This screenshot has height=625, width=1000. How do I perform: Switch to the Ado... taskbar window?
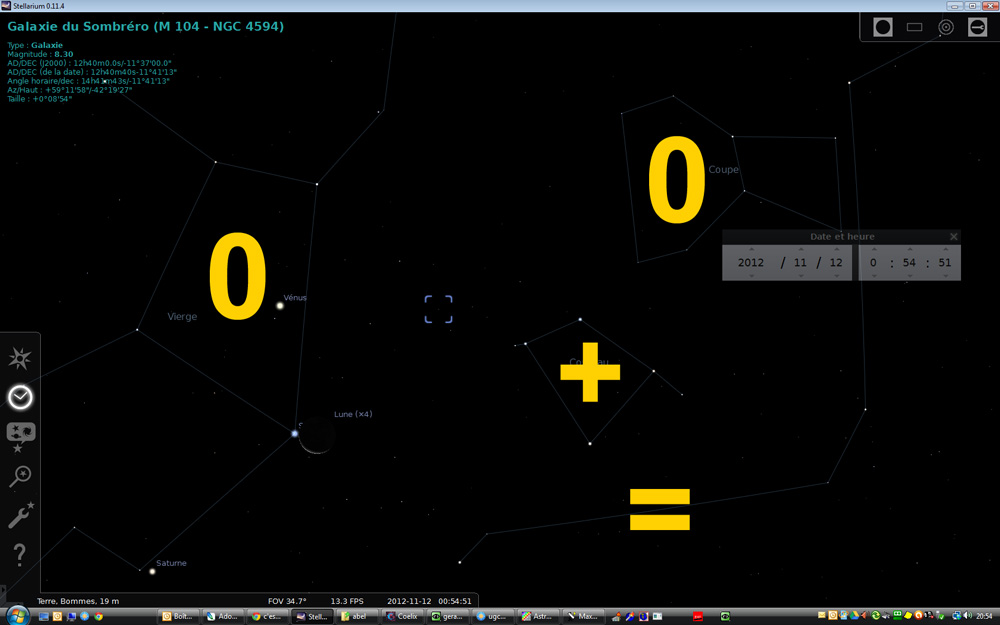223,616
